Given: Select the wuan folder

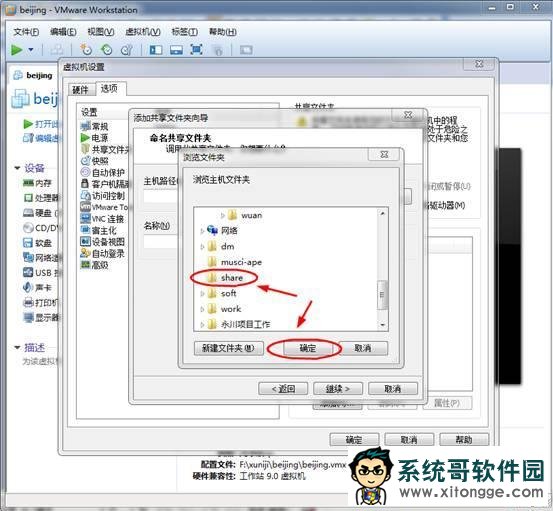Looking at the screenshot, I should 245,215.
